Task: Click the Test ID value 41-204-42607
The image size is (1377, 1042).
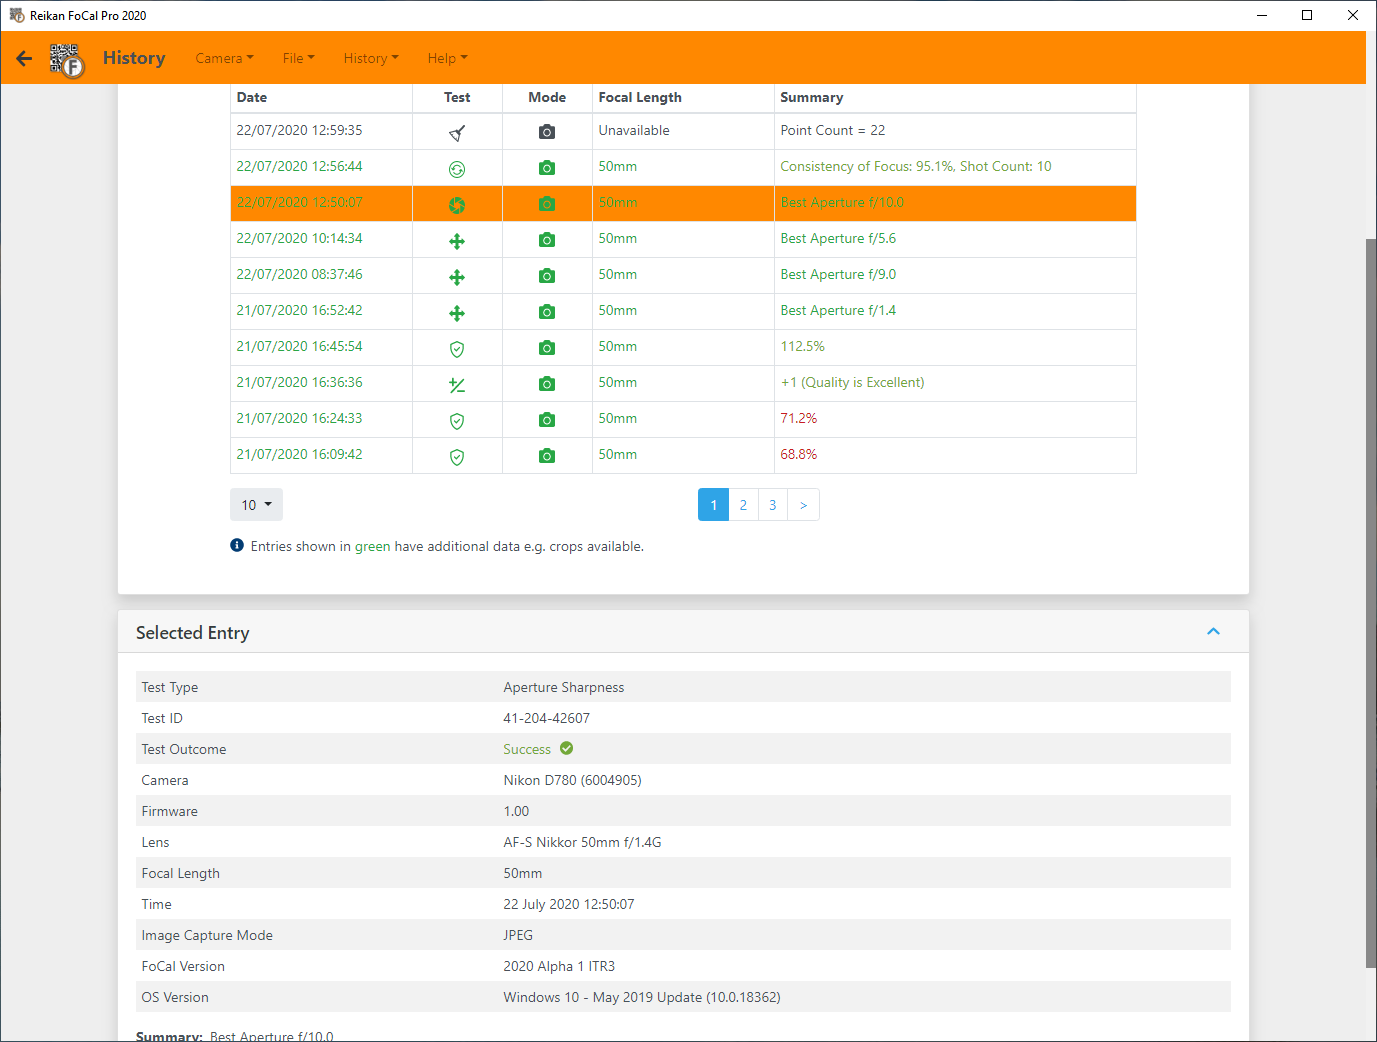Action: (546, 718)
